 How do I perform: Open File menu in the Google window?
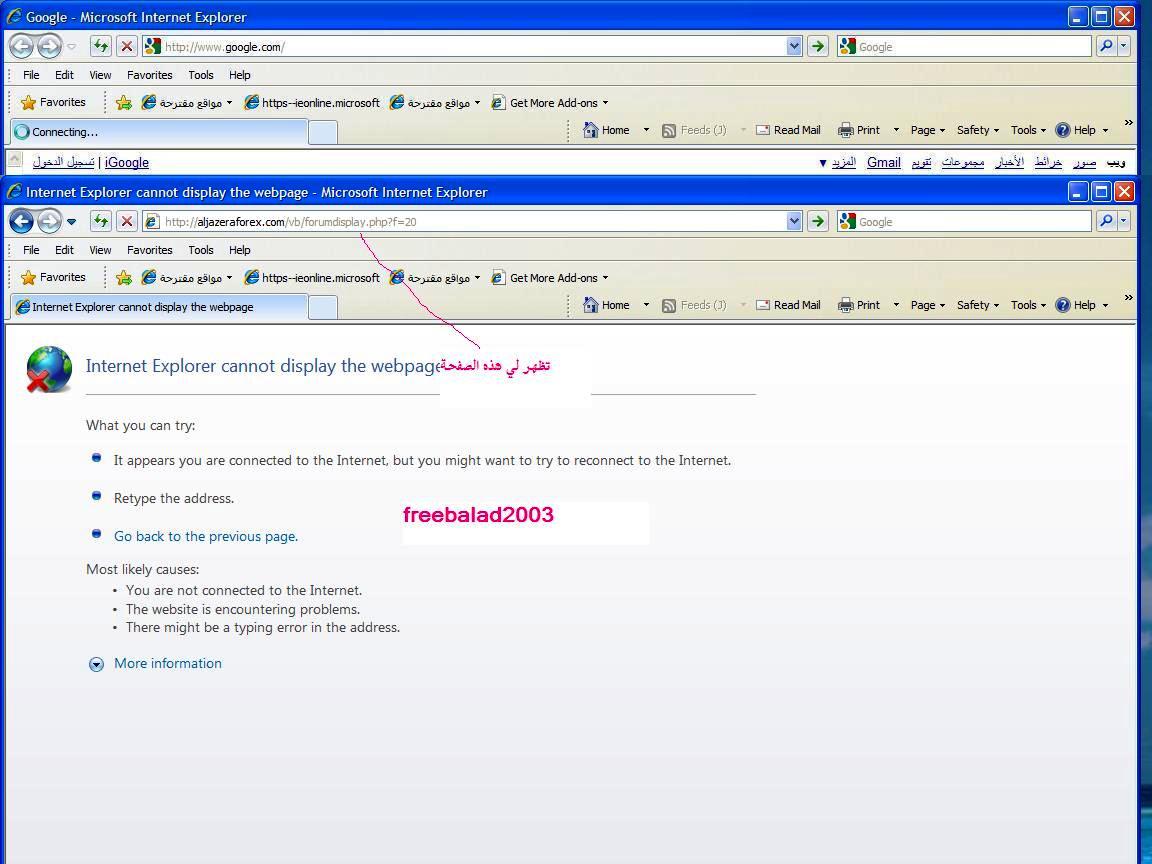pyautogui.click(x=31, y=75)
